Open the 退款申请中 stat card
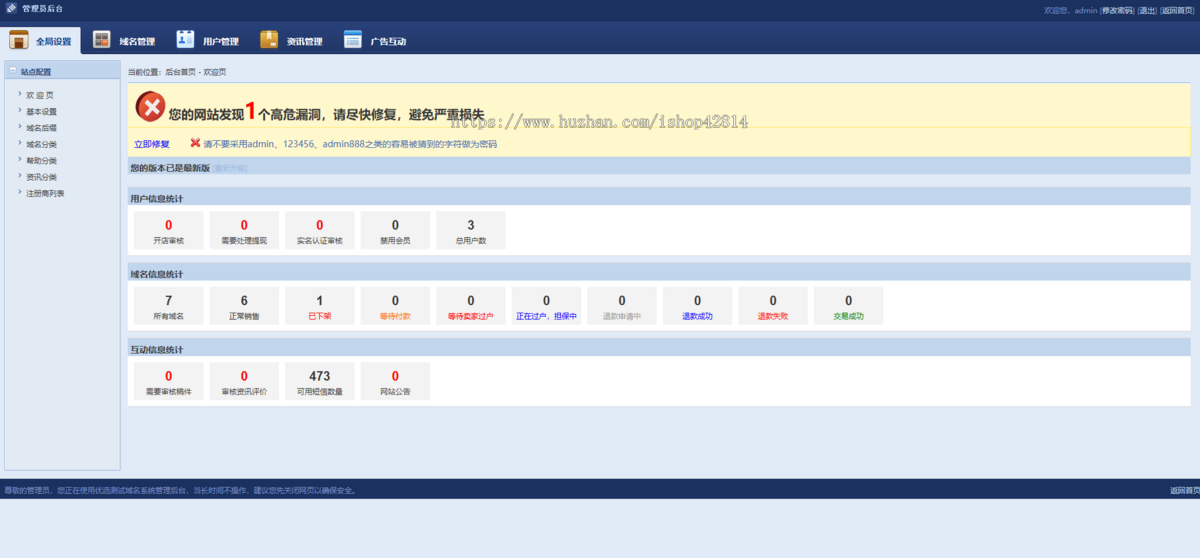The height and width of the screenshot is (558, 1200). (x=622, y=306)
